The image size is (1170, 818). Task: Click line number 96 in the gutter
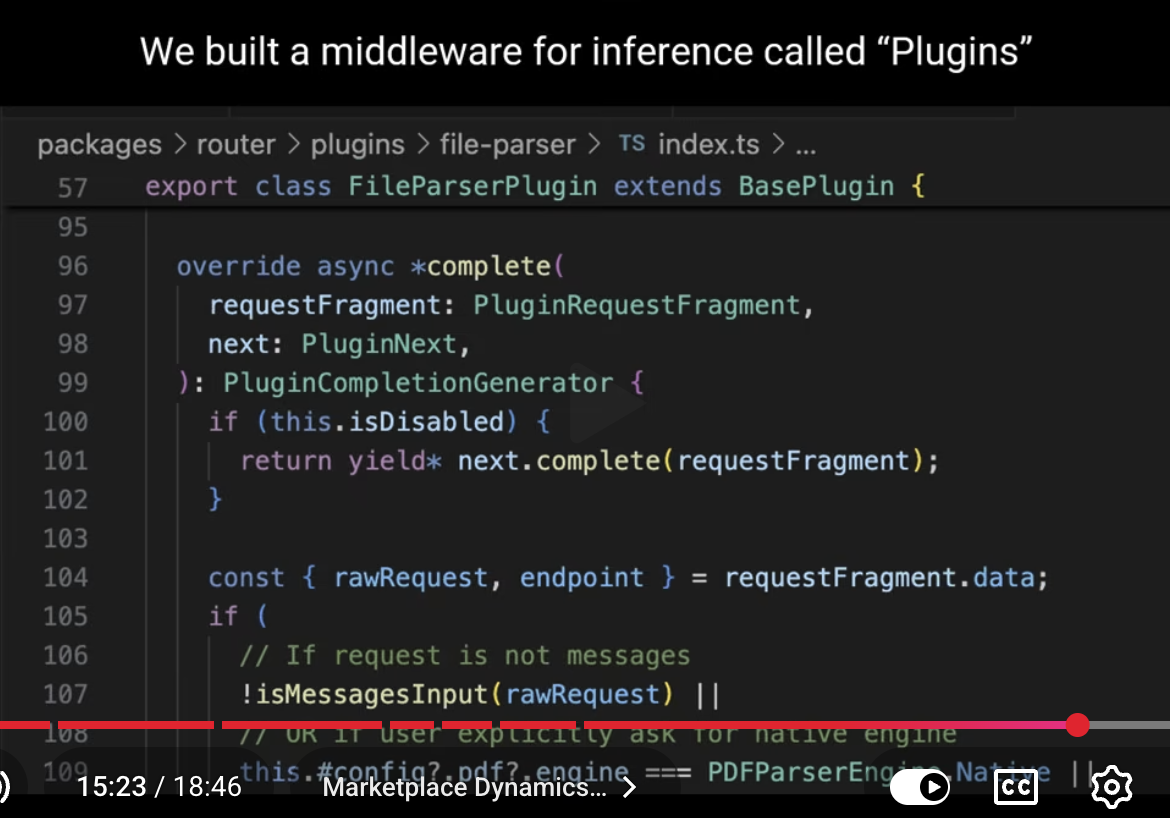pos(72,266)
